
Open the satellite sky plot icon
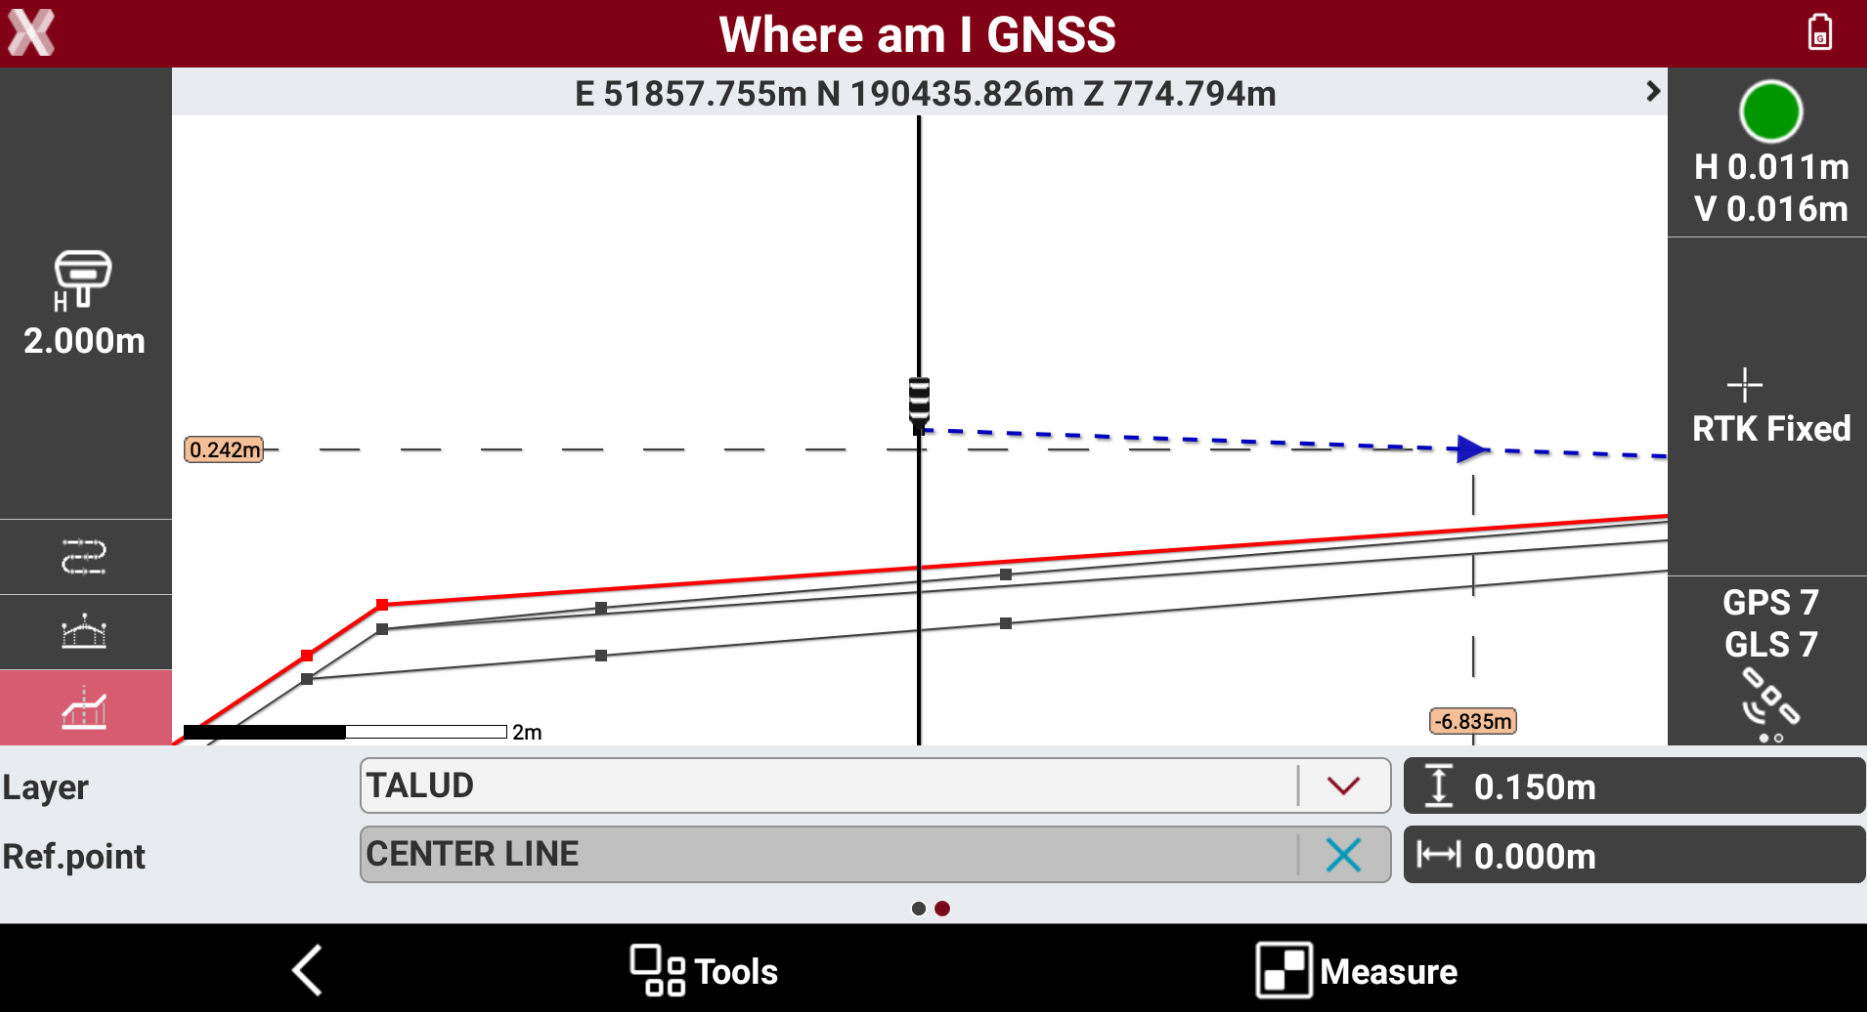pos(1770,703)
